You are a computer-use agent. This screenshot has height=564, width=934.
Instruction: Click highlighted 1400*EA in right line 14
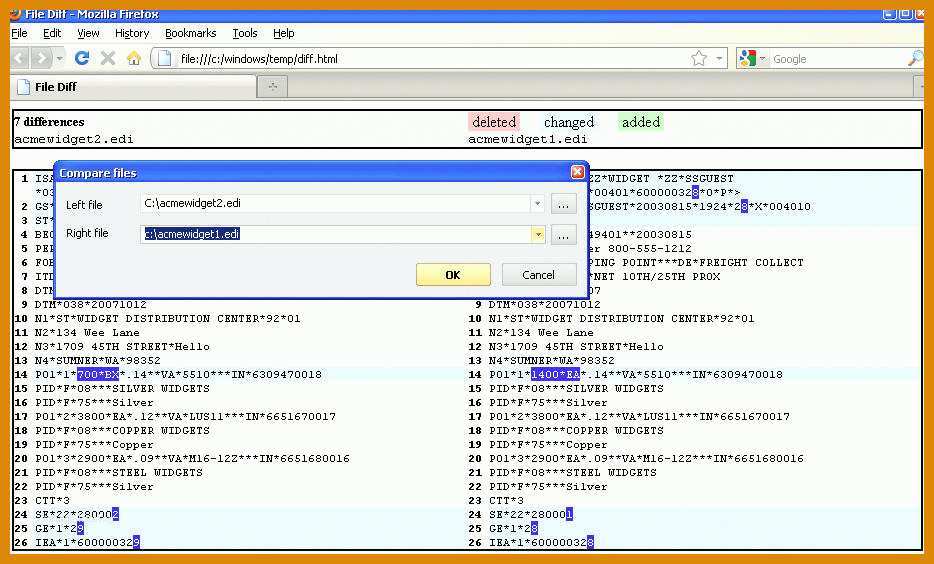tap(555, 375)
